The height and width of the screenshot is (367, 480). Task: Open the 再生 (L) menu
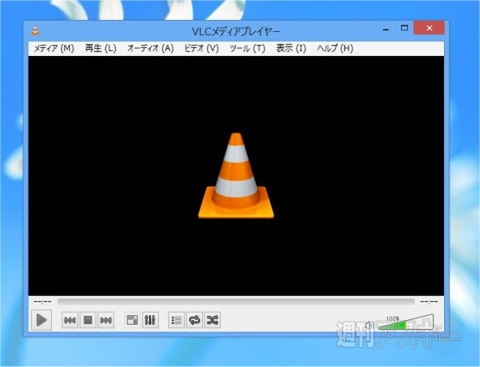[101, 48]
